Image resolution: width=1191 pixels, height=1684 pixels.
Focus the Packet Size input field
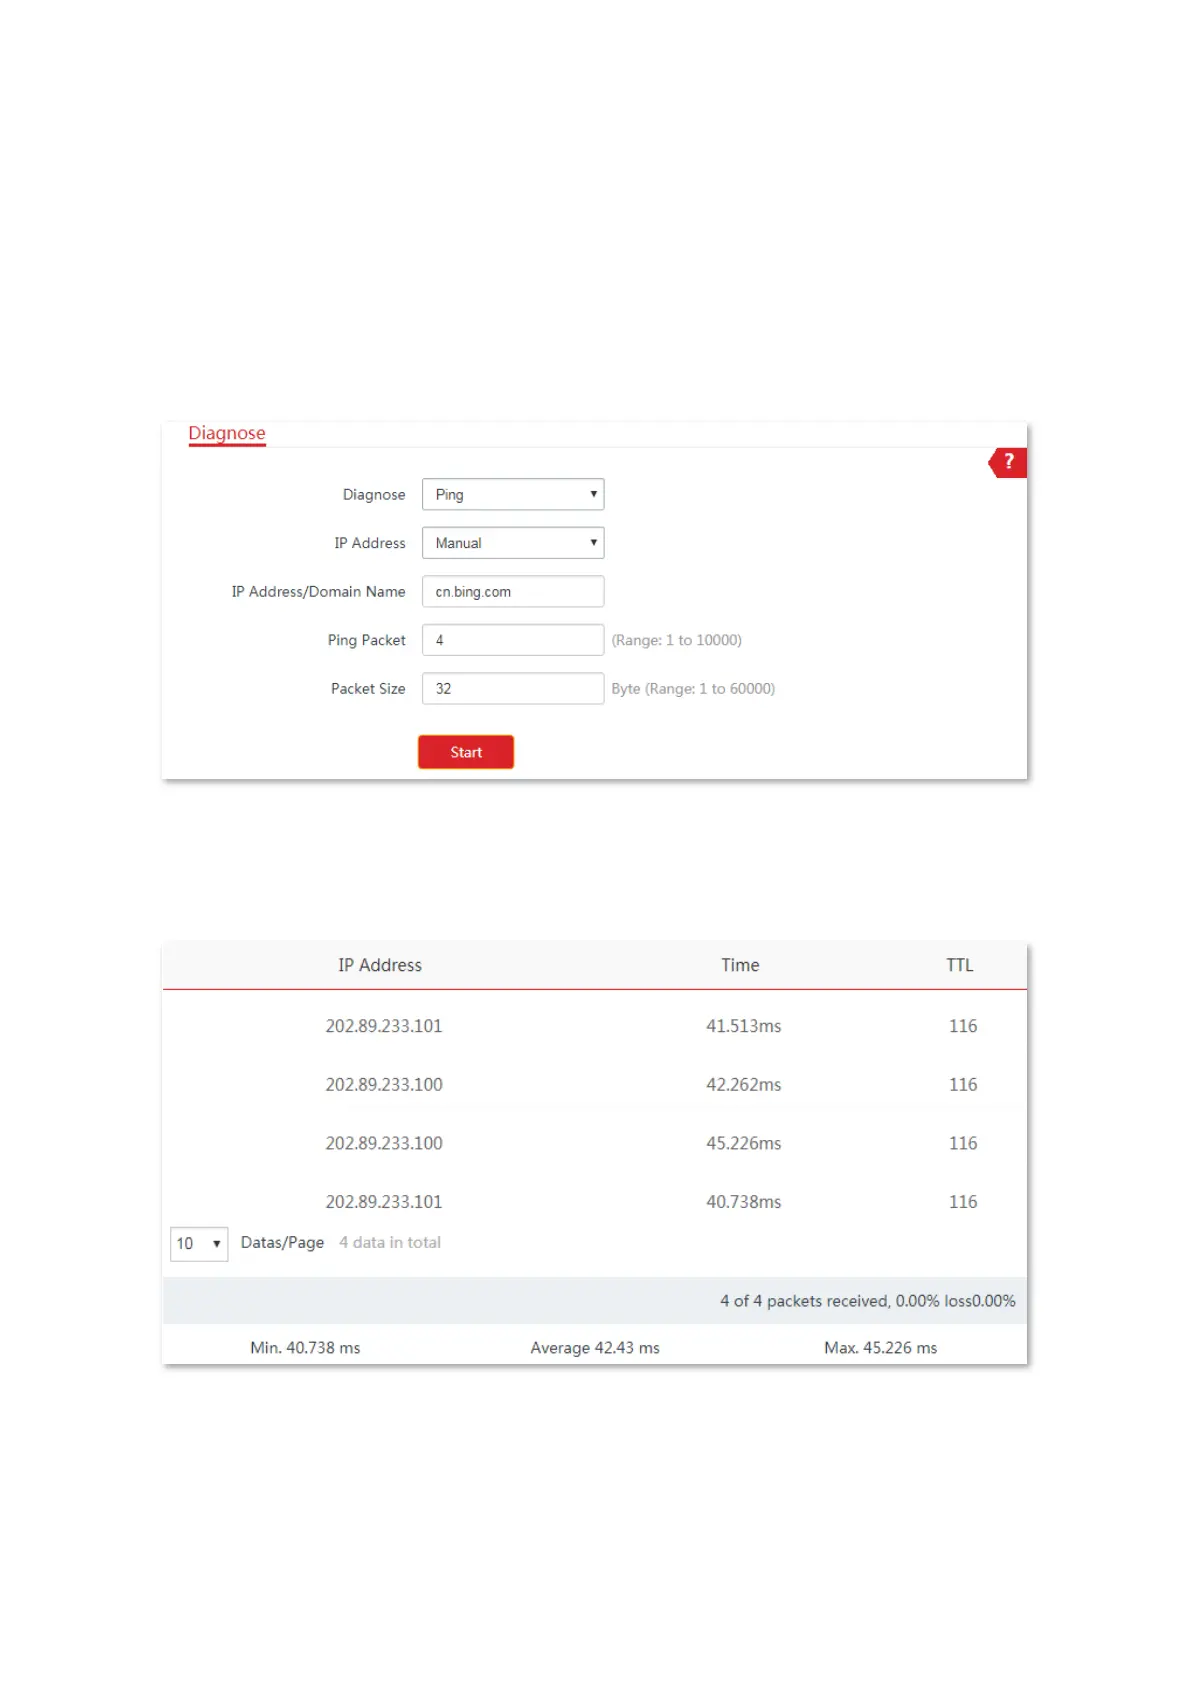click(513, 688)
